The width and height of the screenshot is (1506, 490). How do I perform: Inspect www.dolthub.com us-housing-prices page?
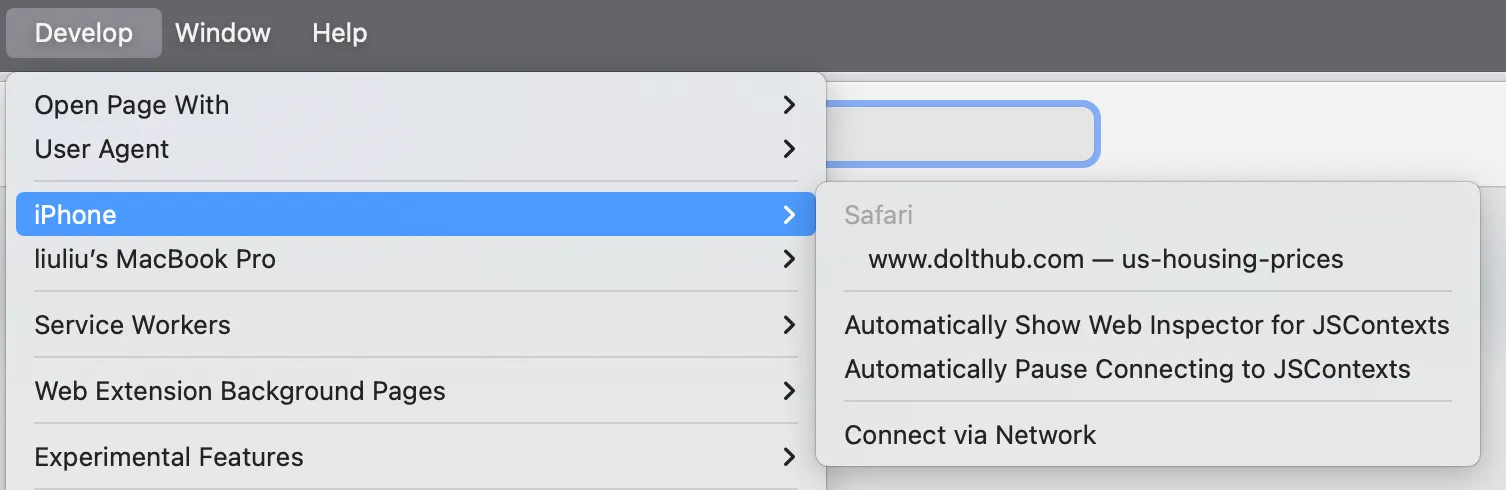click(x=1105, y=259)
